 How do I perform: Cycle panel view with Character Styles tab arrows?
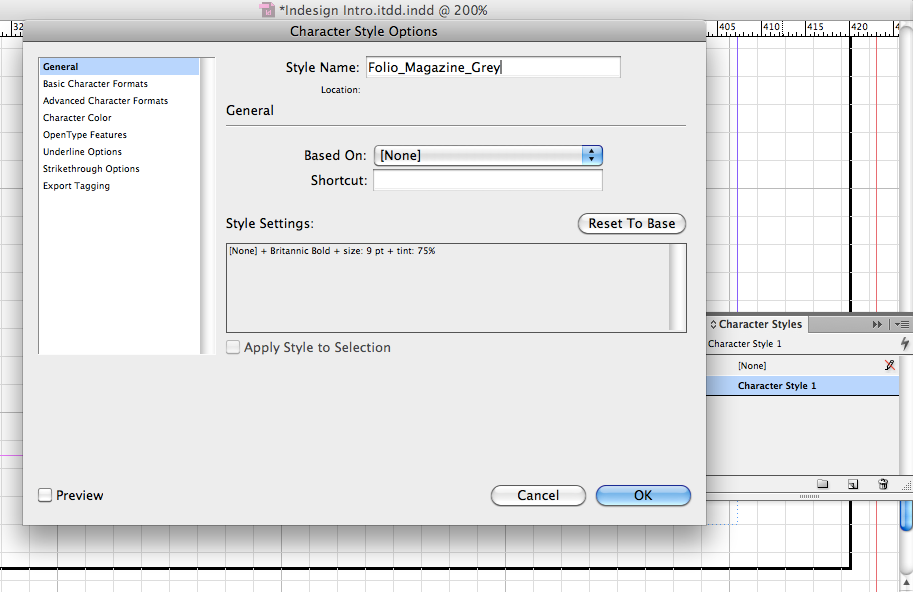tap(713, 324)
